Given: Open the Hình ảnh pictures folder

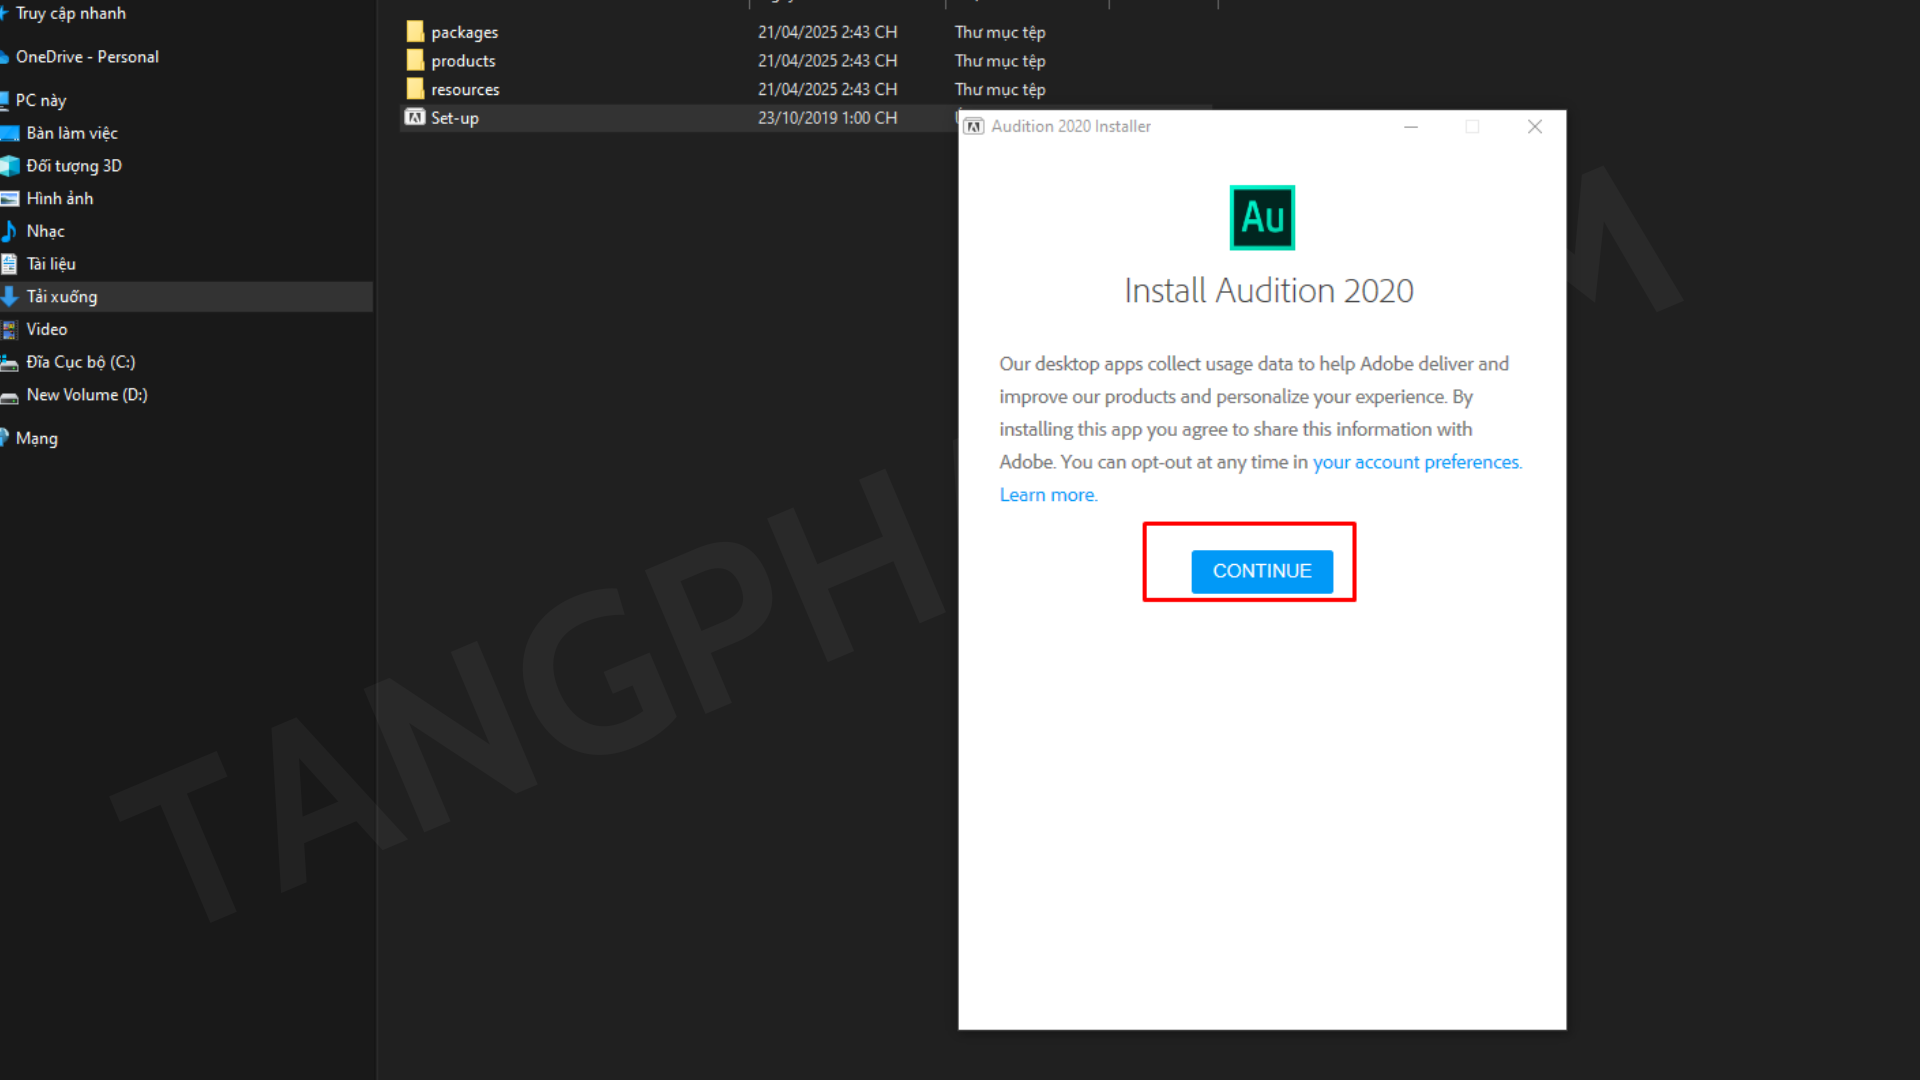Looking at the screenshot, I should [x=60, y=198].
